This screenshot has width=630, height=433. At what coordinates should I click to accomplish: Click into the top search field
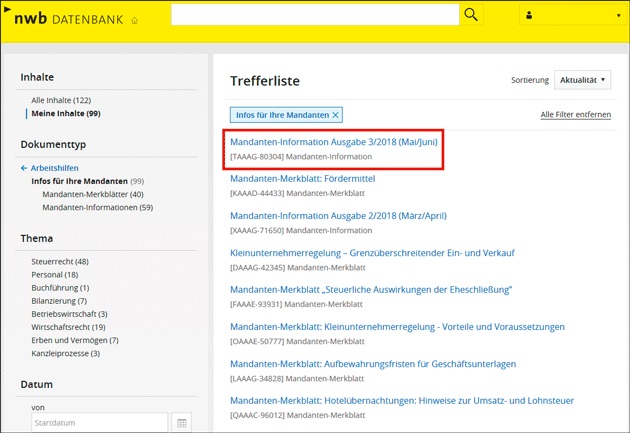(315, 15)
